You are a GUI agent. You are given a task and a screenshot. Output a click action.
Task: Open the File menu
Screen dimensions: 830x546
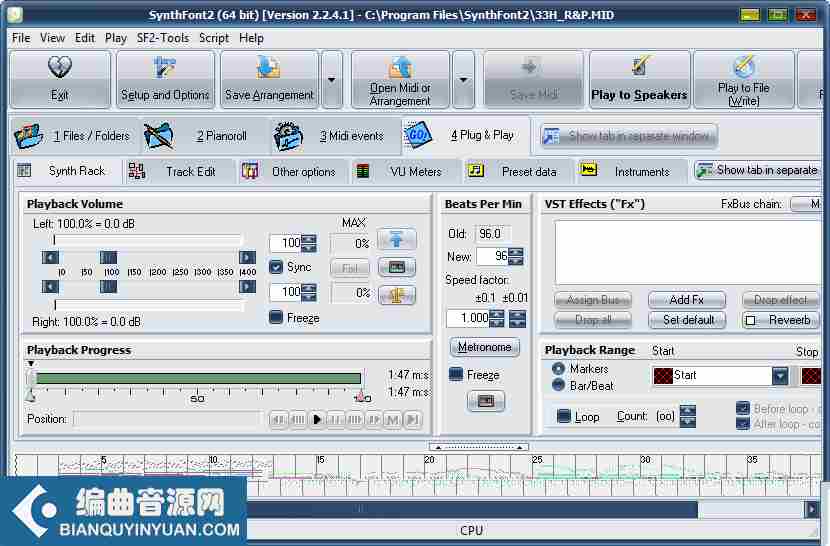(21, 38)
